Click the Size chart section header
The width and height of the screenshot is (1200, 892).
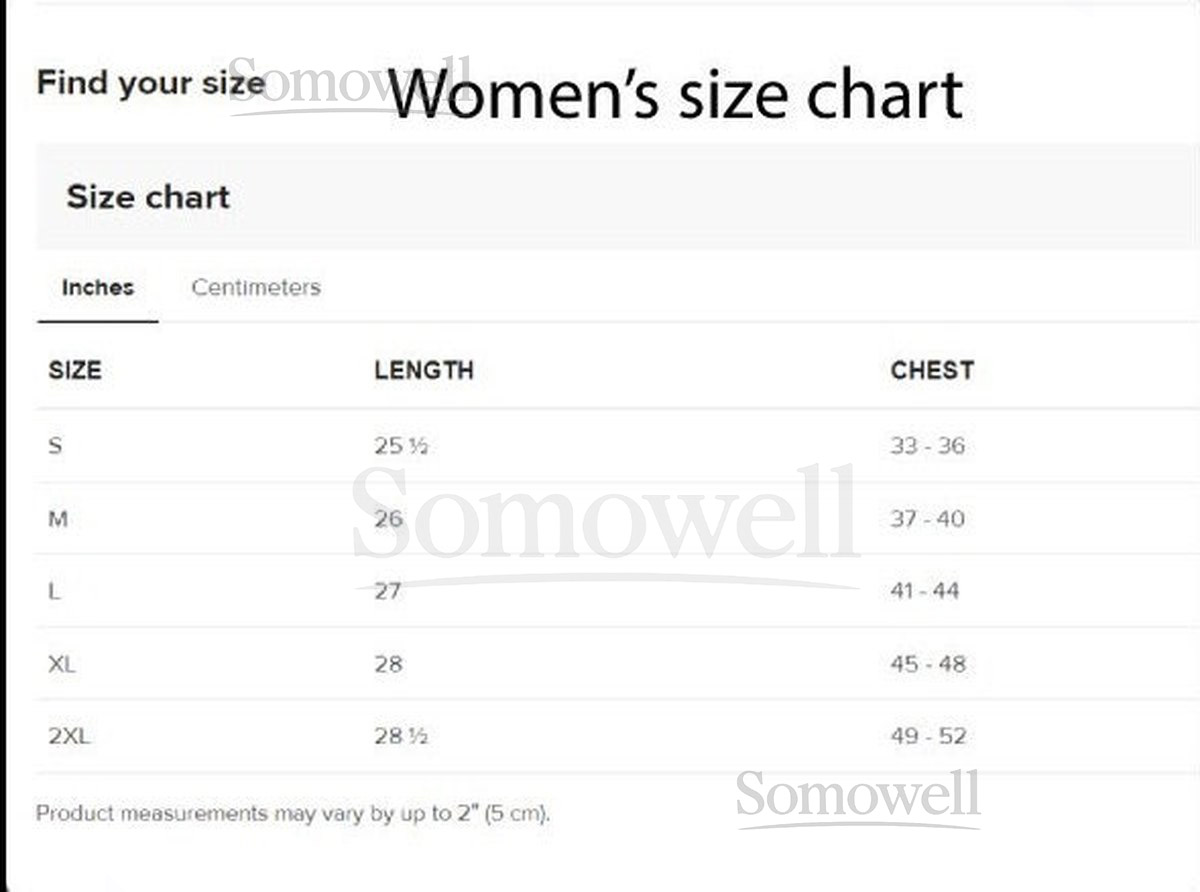148,197
